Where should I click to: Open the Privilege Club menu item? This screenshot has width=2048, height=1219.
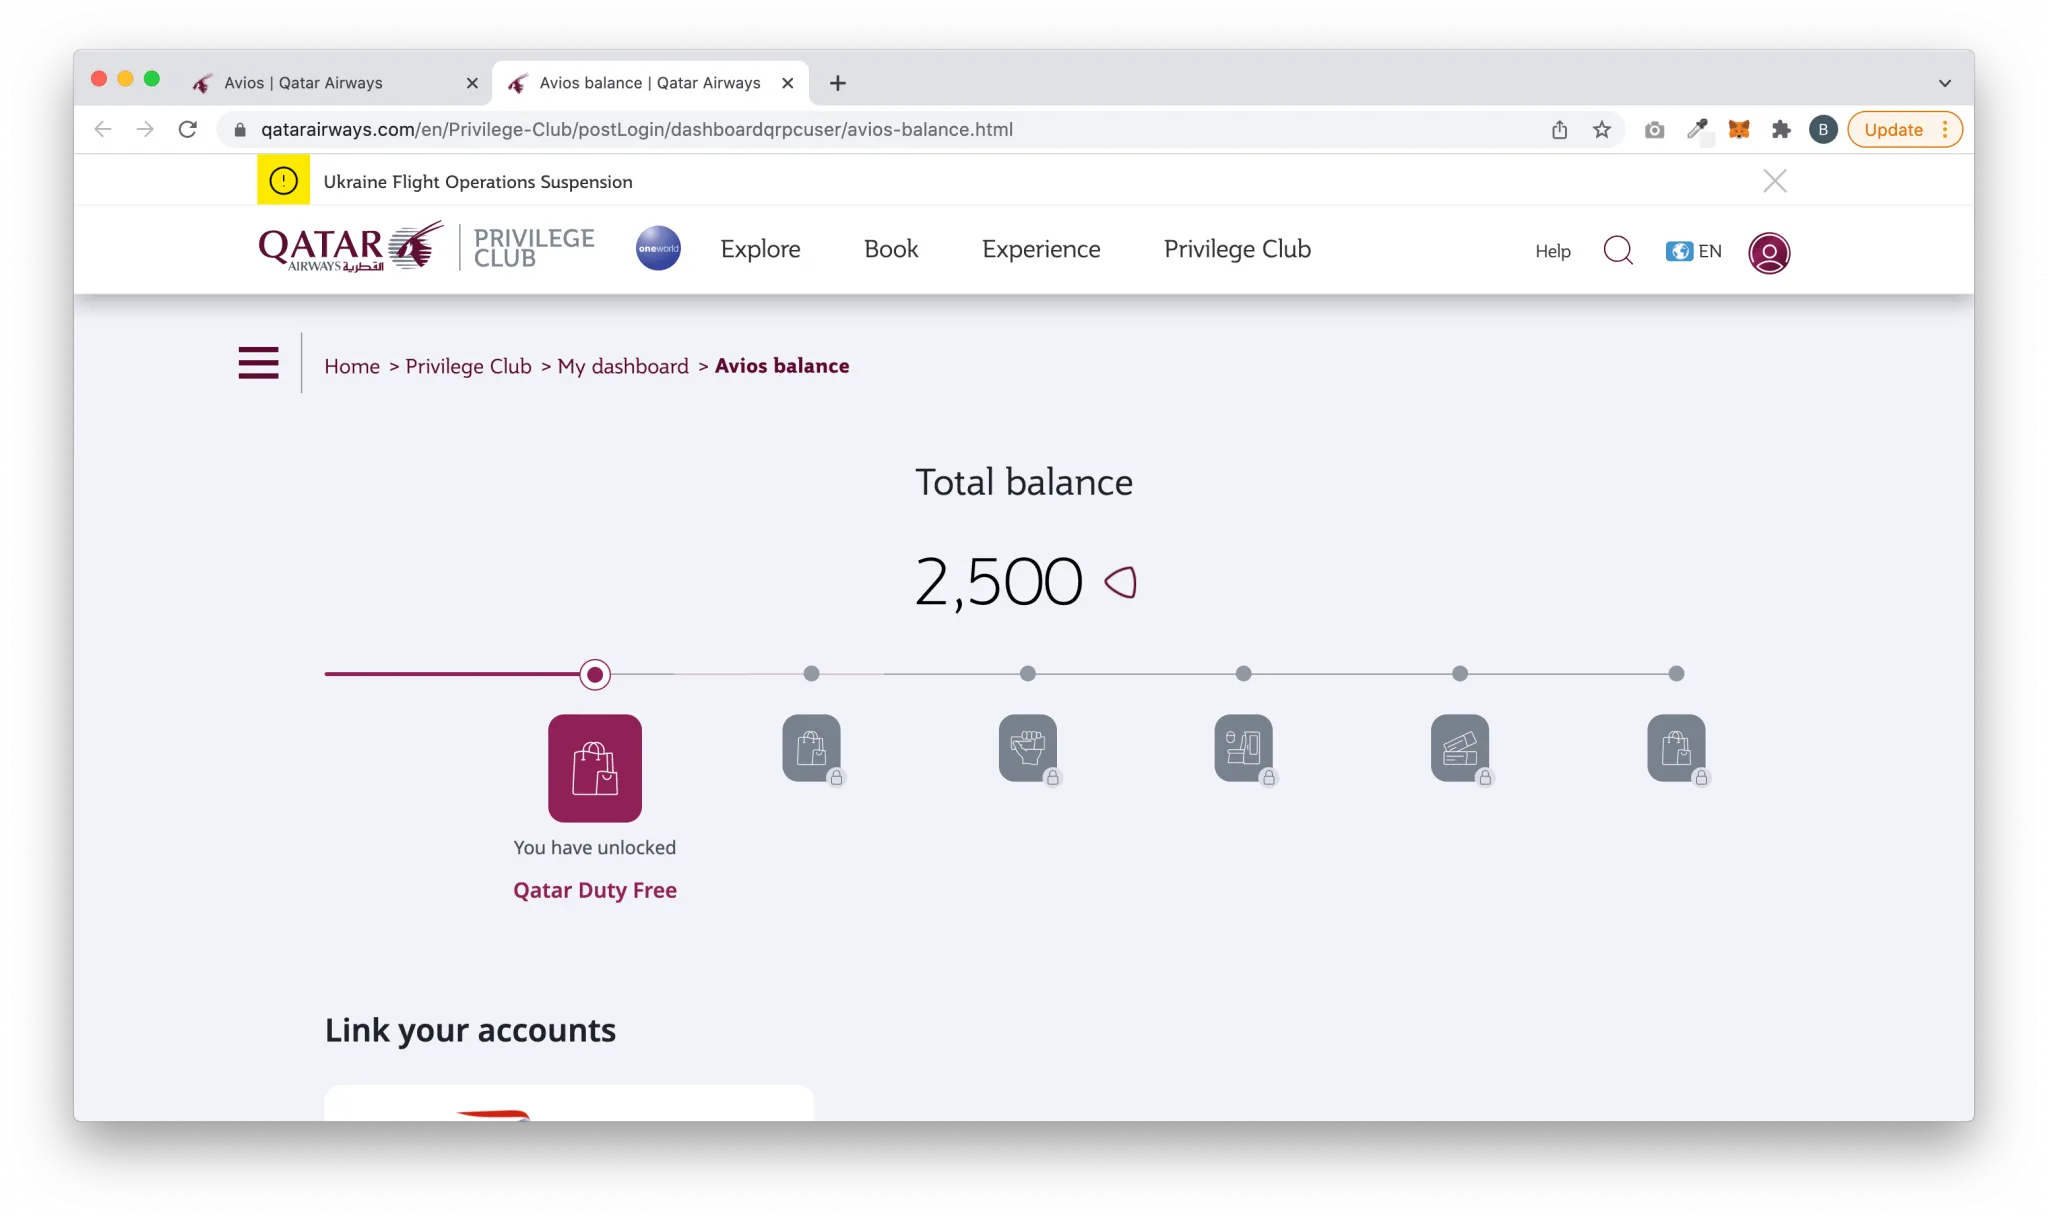1236,249
